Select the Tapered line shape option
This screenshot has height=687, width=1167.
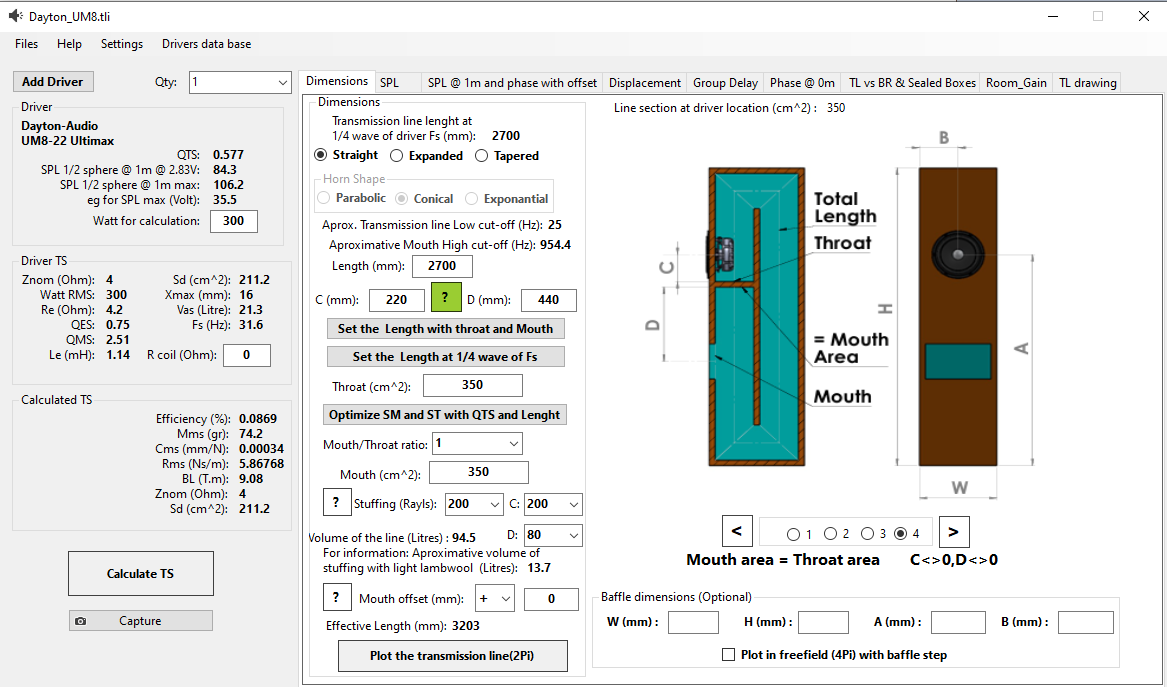(x=507, y=156)
